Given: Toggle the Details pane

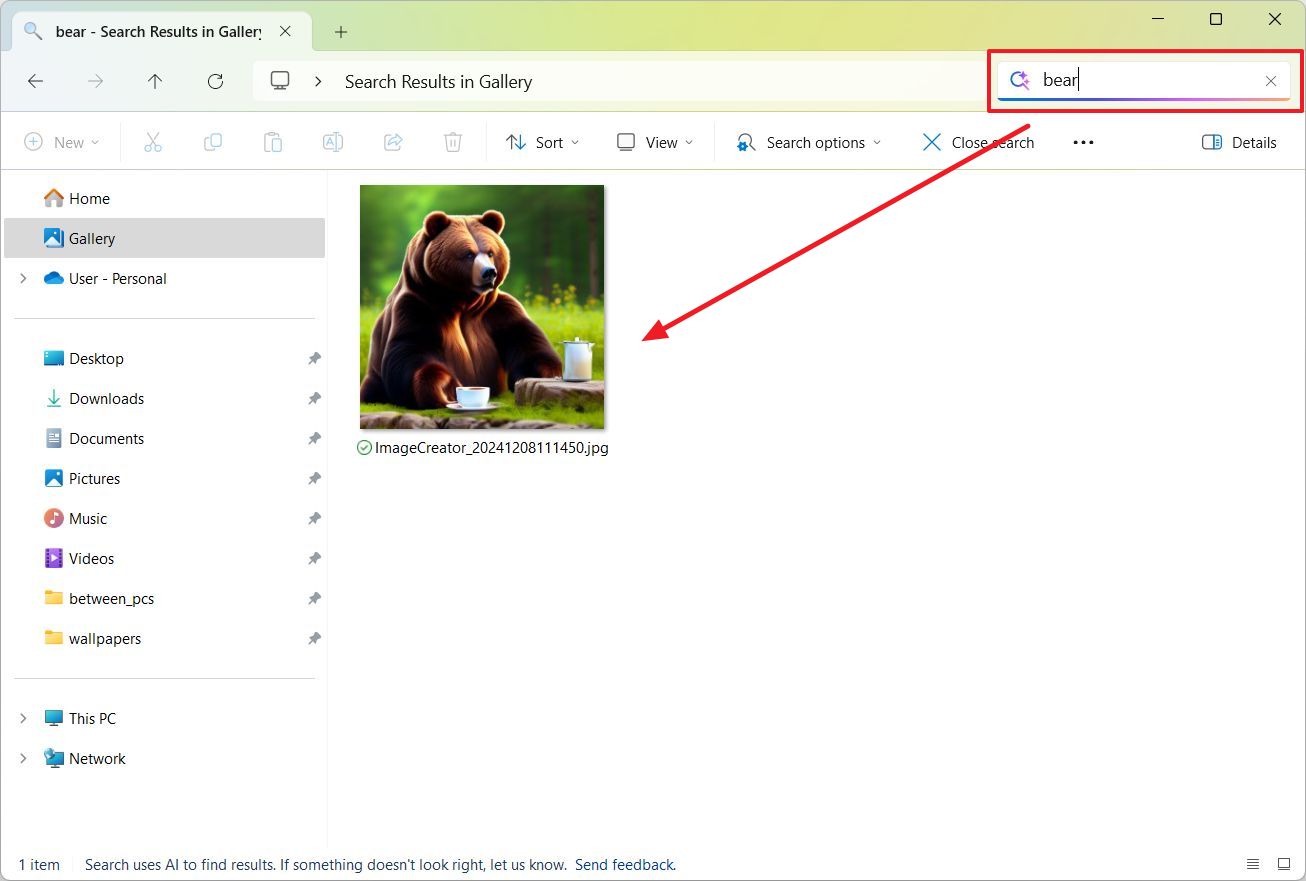Looking at the screenshot, I should point(1239,142).
